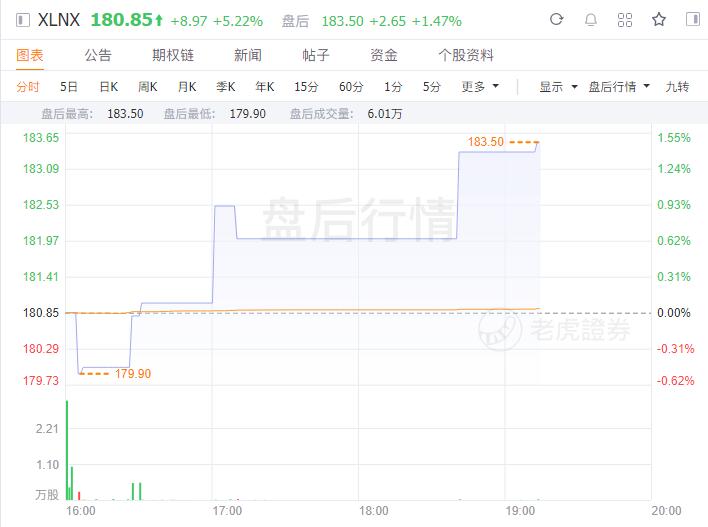708x527 pixels.
Task: Open the price alert bell icon
Action: [591, 19]
